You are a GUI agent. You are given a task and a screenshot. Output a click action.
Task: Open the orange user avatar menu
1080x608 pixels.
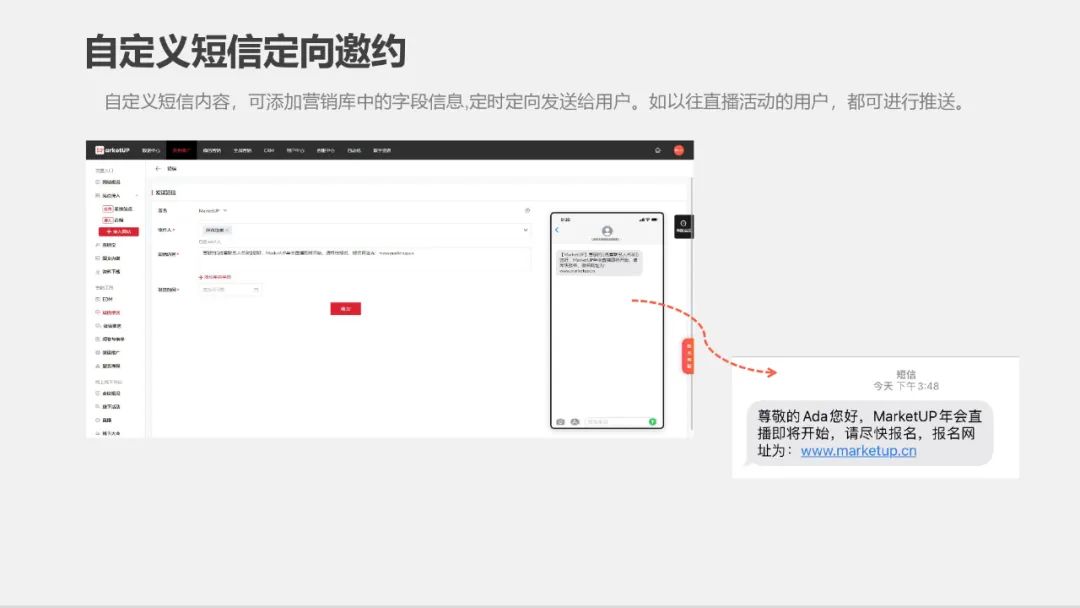tap(678, 150)
